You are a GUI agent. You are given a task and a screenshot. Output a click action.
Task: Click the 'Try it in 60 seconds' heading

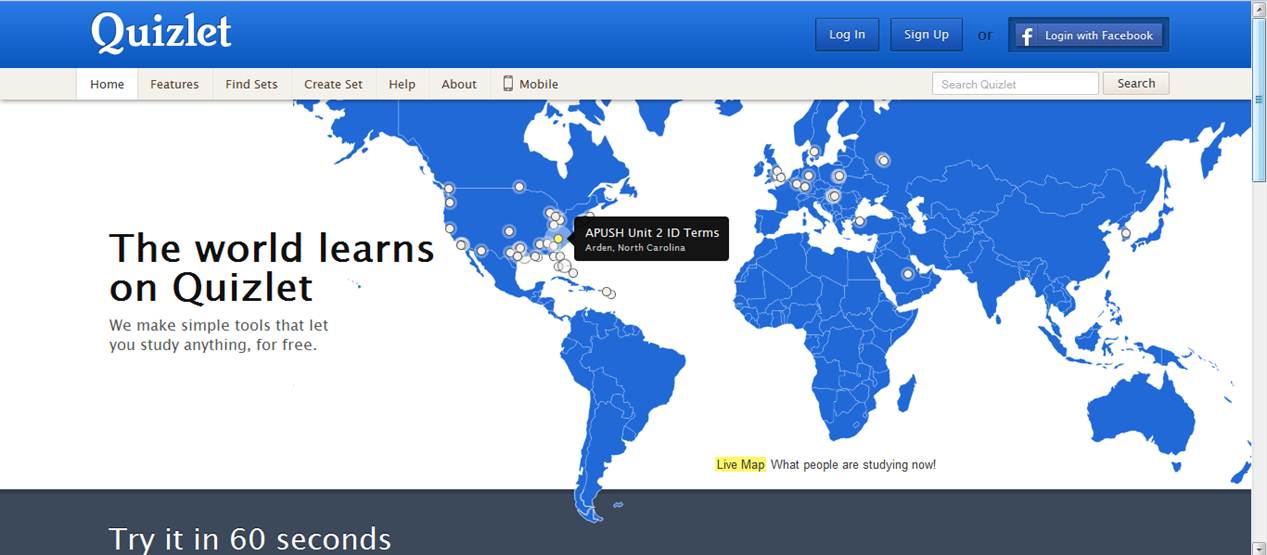[250, 539]
